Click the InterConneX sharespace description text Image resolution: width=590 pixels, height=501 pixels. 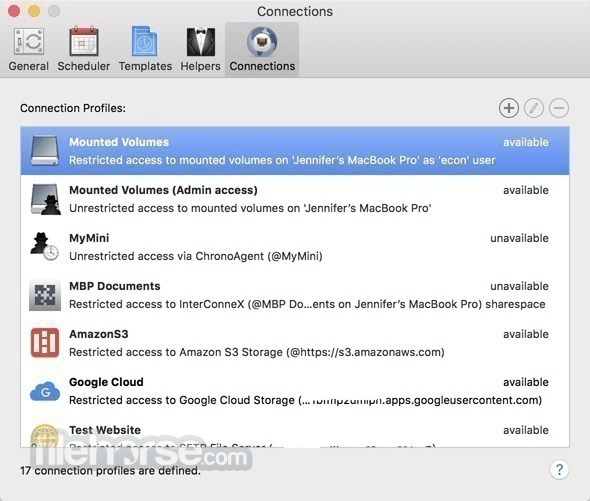pyautogui.click(x=307, y=304)
